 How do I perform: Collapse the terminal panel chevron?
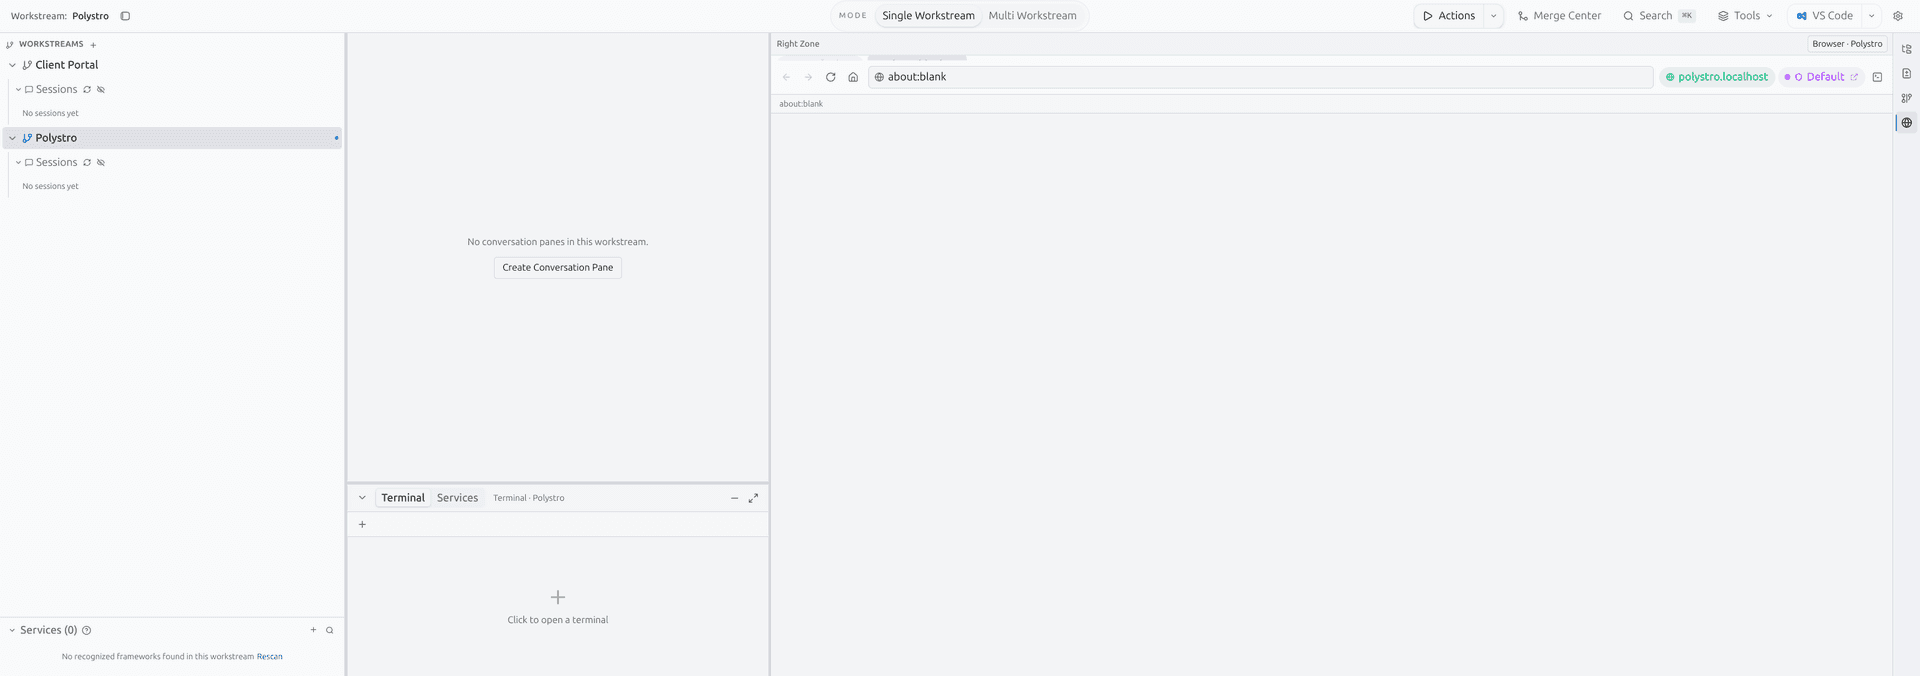[x=362, y=498]
